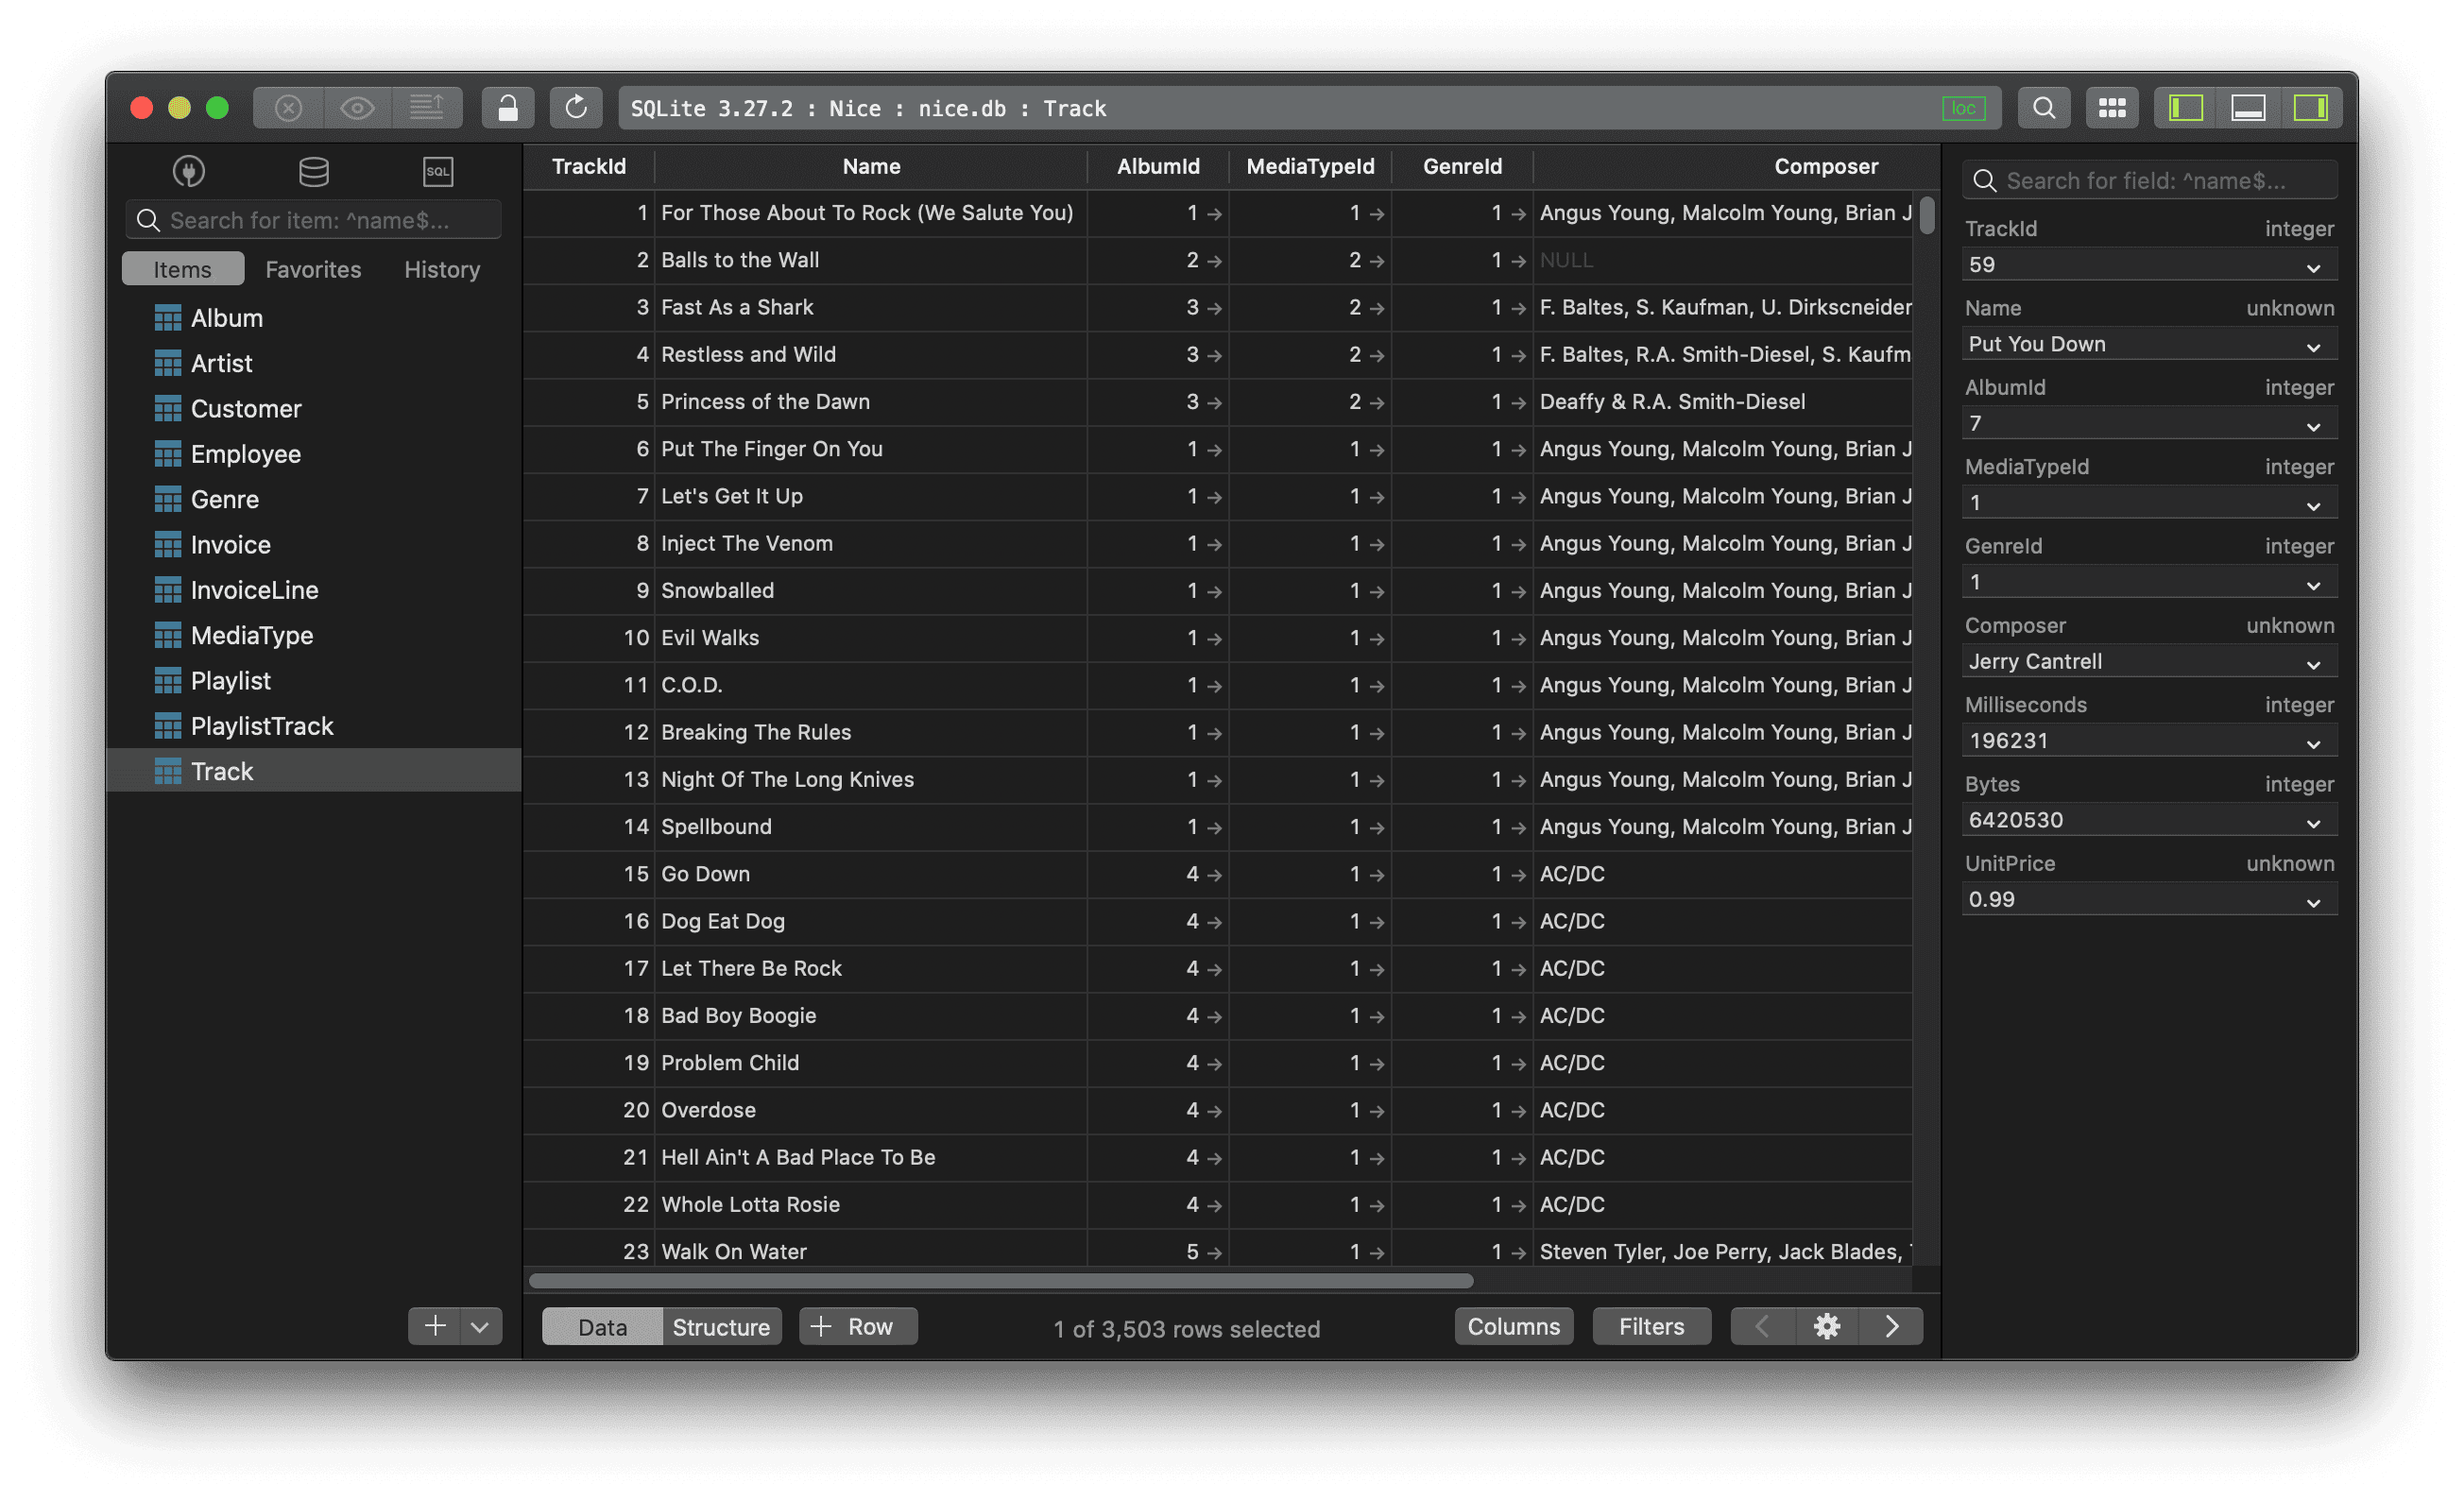Open the chevron menu beside sidebar plus button
The image size is (2464, 1500).
click(x=481, y=1326)
